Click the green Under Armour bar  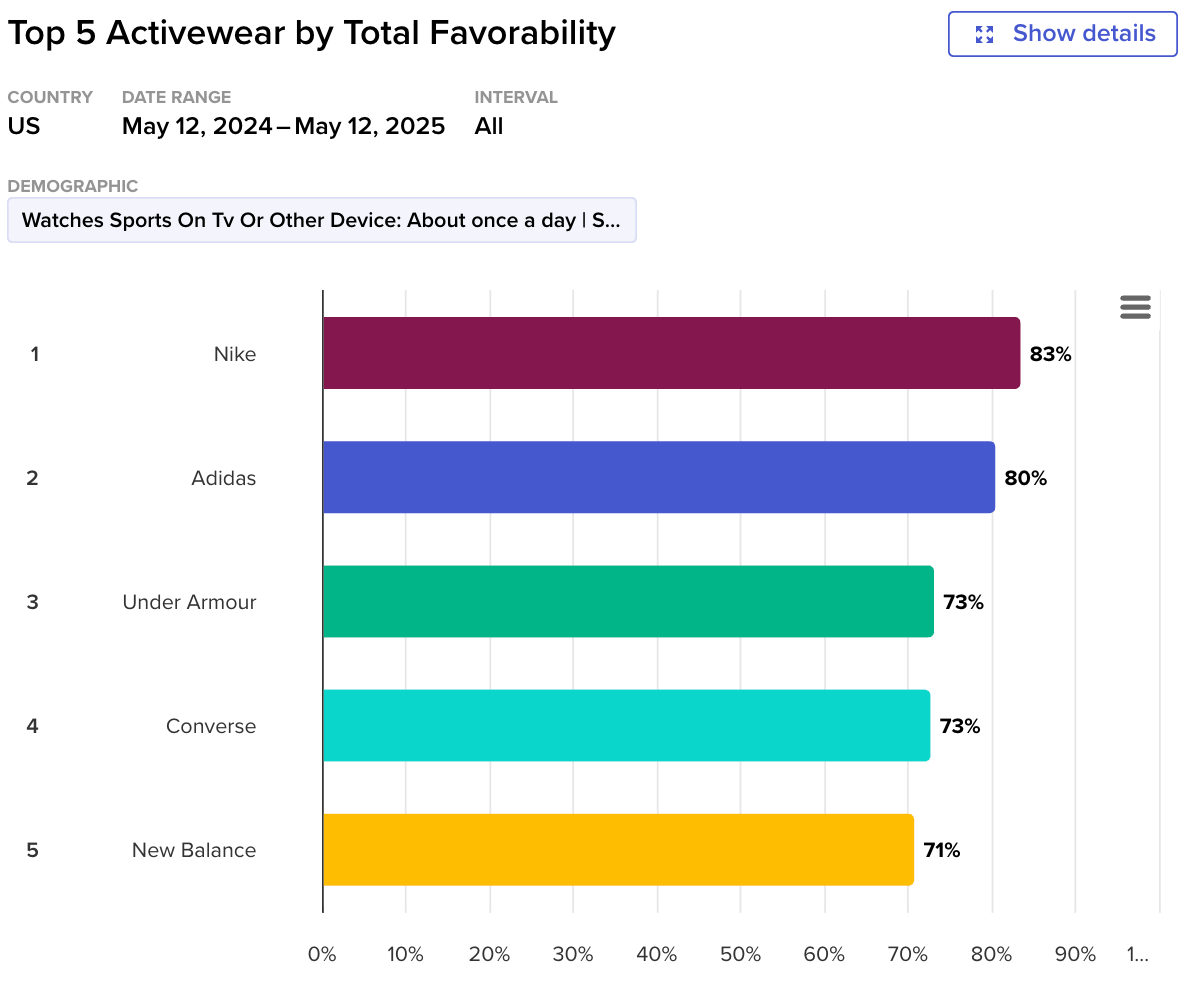[x=628, y=601]
